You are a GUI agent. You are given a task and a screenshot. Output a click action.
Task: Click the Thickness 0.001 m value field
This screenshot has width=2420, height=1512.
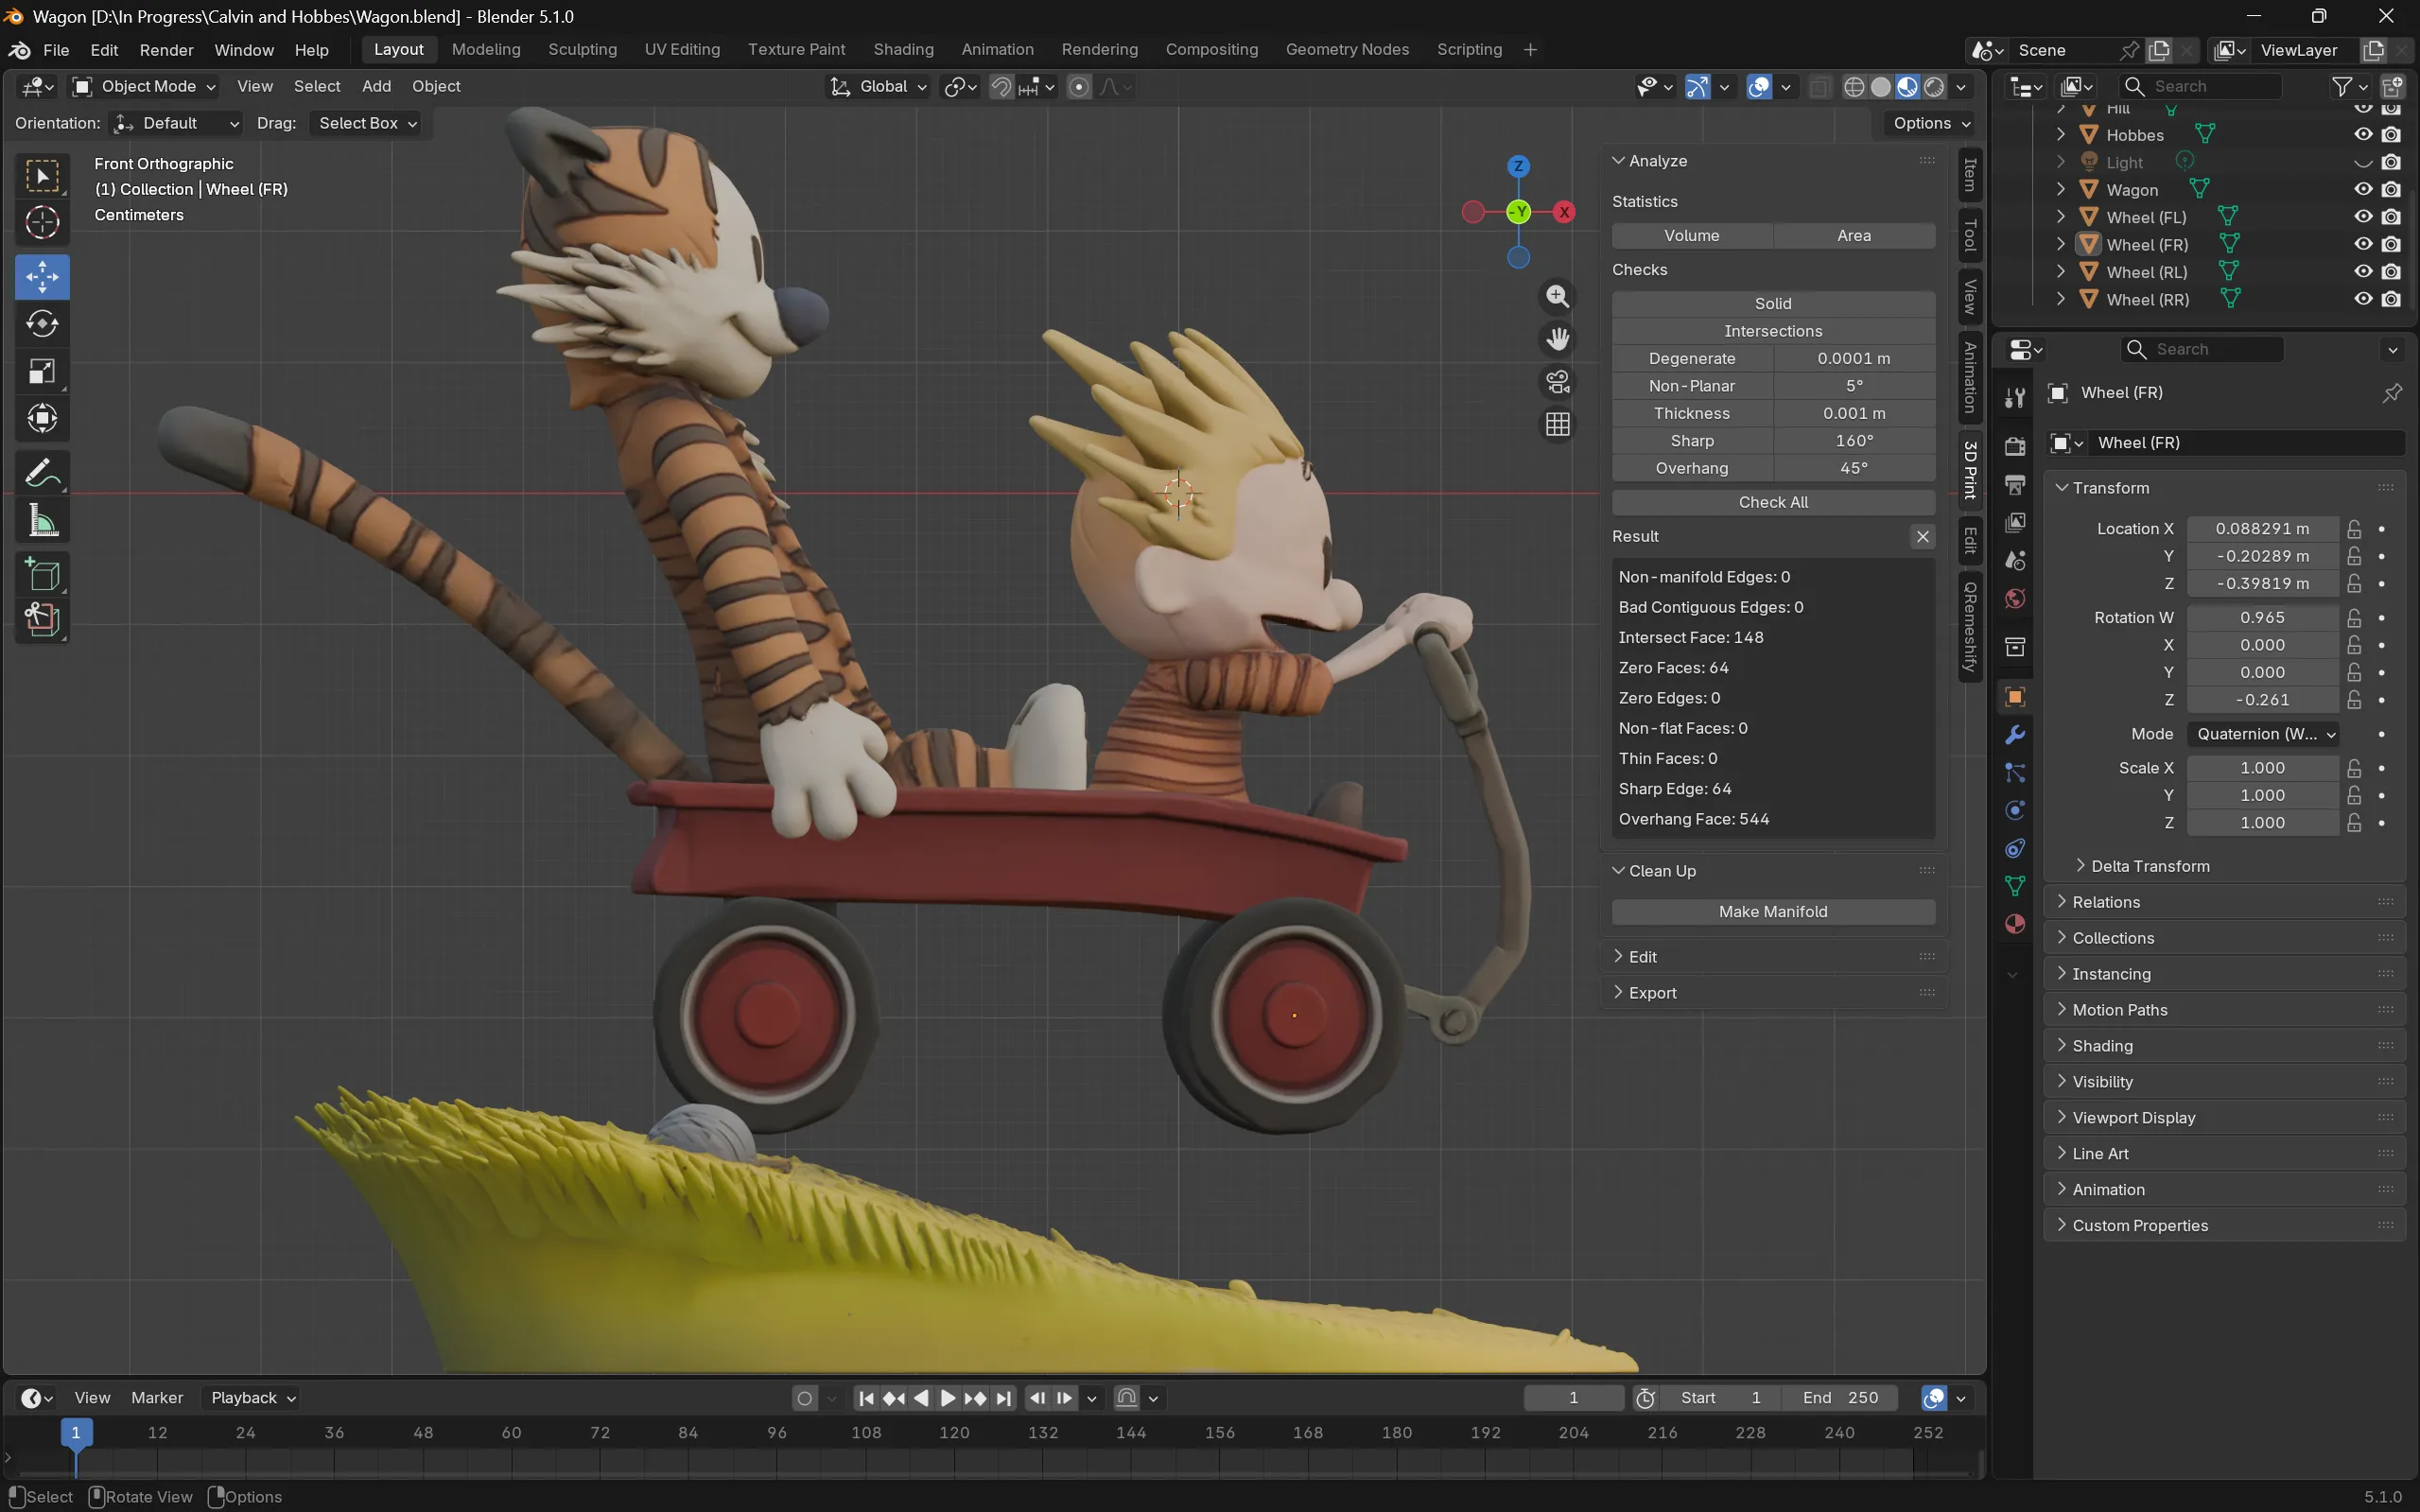(x=1854, y=414)
